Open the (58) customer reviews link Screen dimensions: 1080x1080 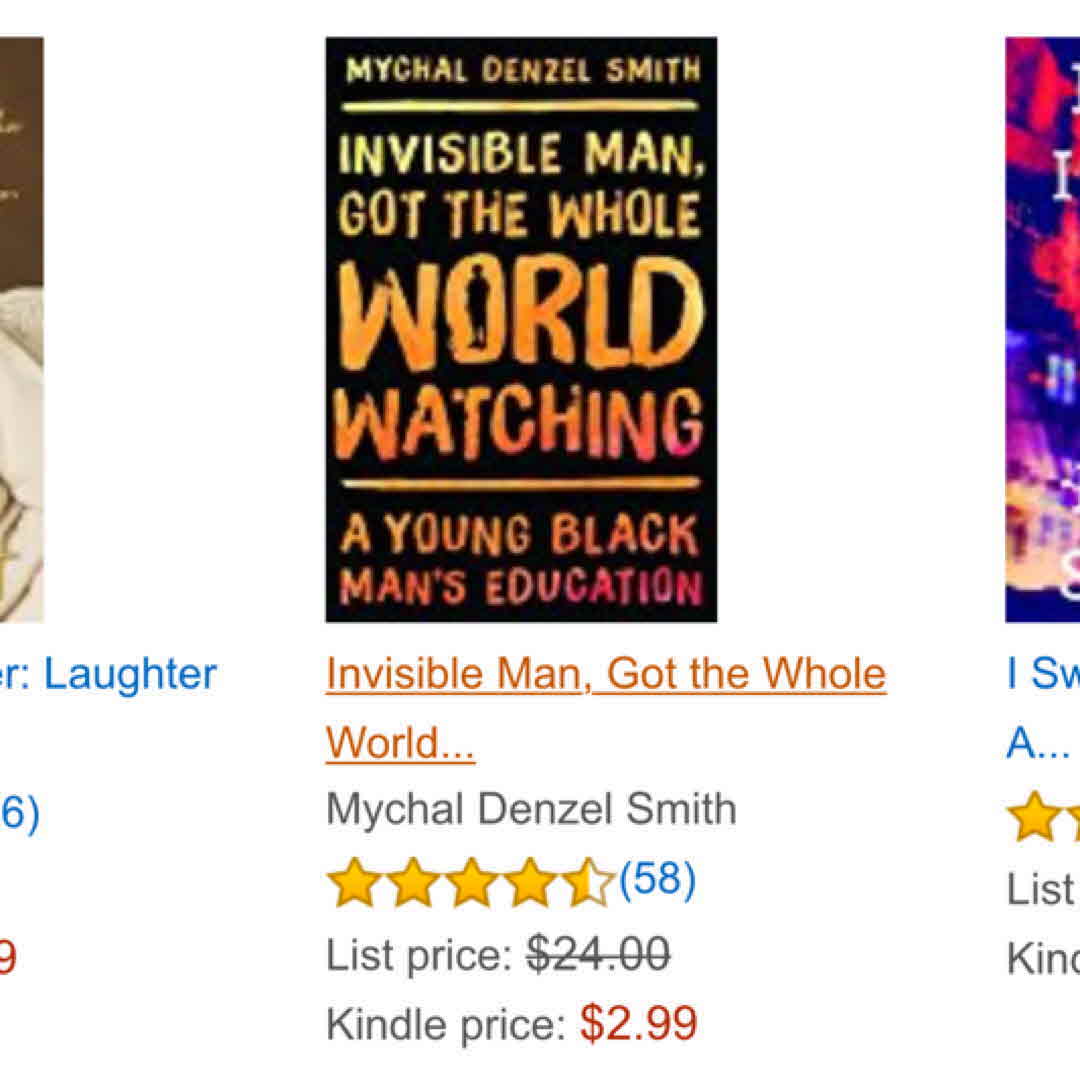(657, 880)
